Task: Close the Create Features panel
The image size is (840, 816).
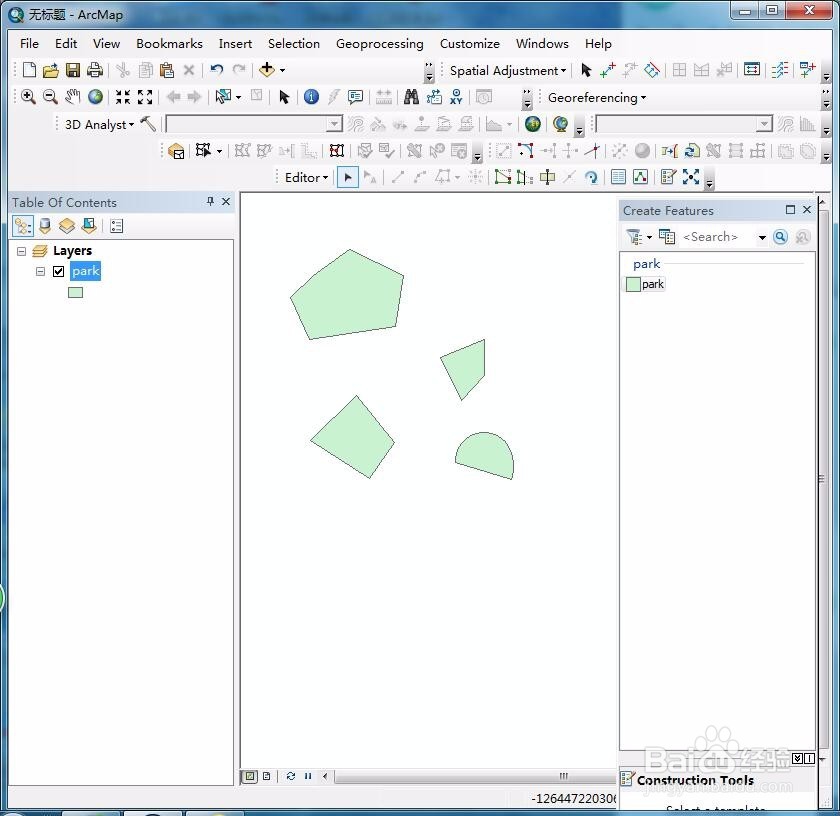Action: [x=807, y=209]
